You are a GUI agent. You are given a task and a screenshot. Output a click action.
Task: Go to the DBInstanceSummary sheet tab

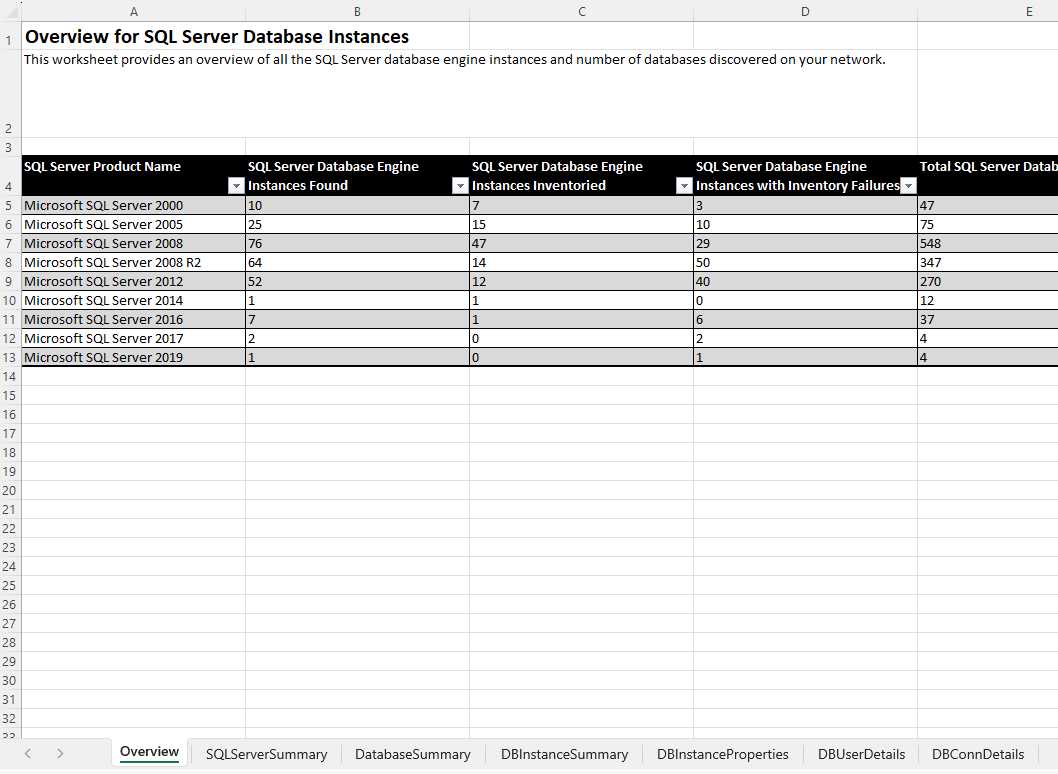click(564, 754)
